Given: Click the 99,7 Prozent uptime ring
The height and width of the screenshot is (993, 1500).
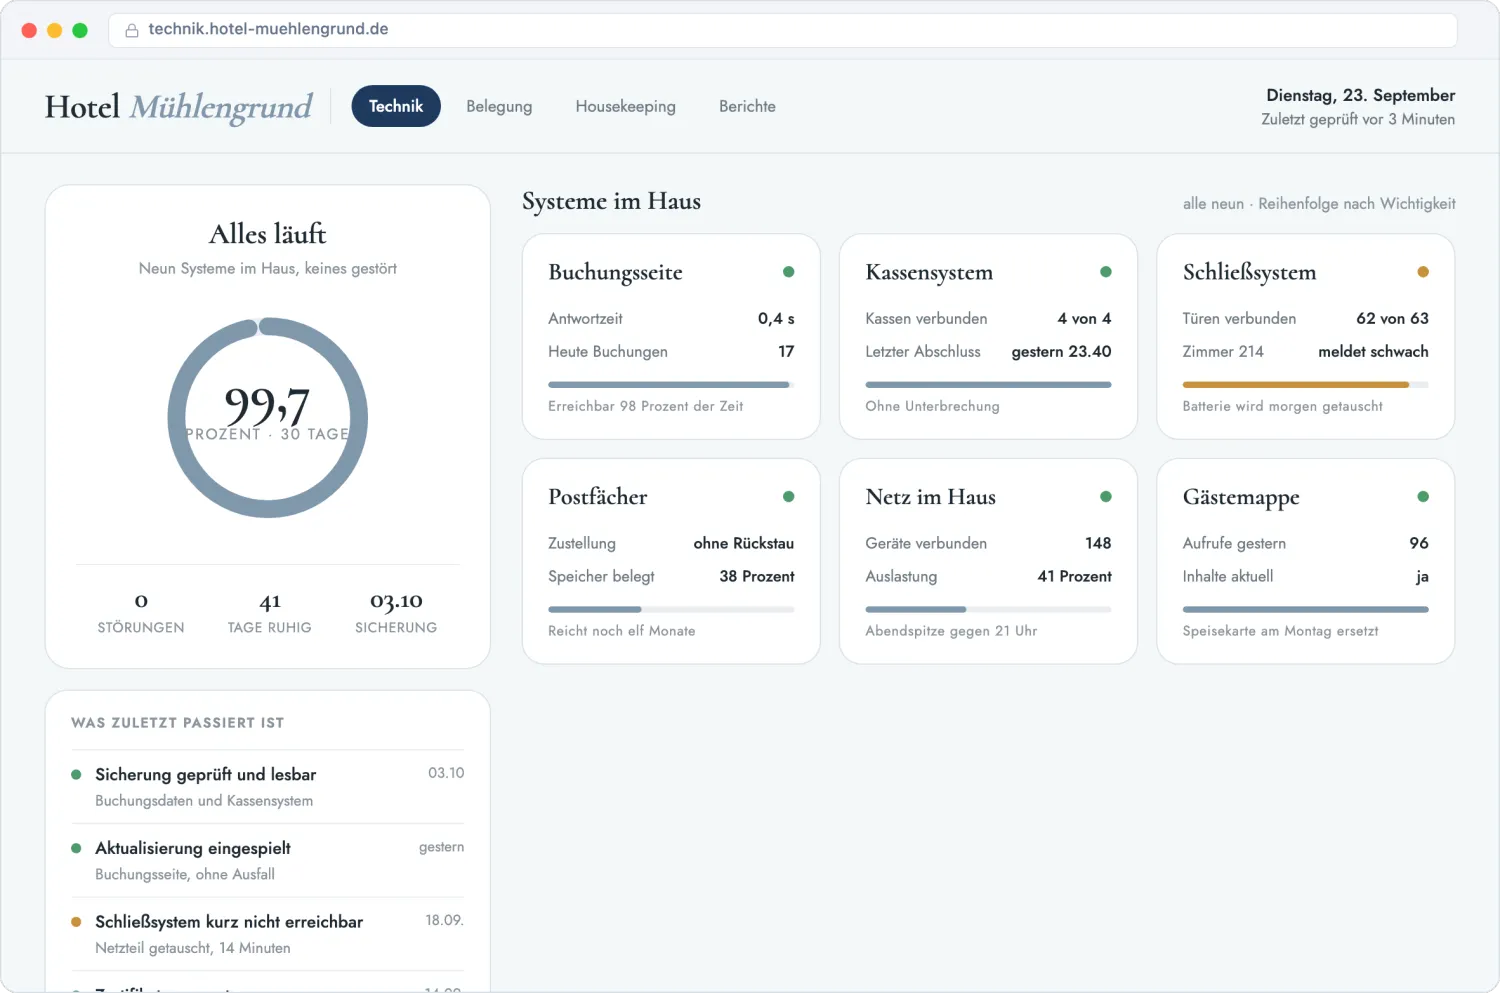Looking at the screenshot, I should (x=268, y=417).
